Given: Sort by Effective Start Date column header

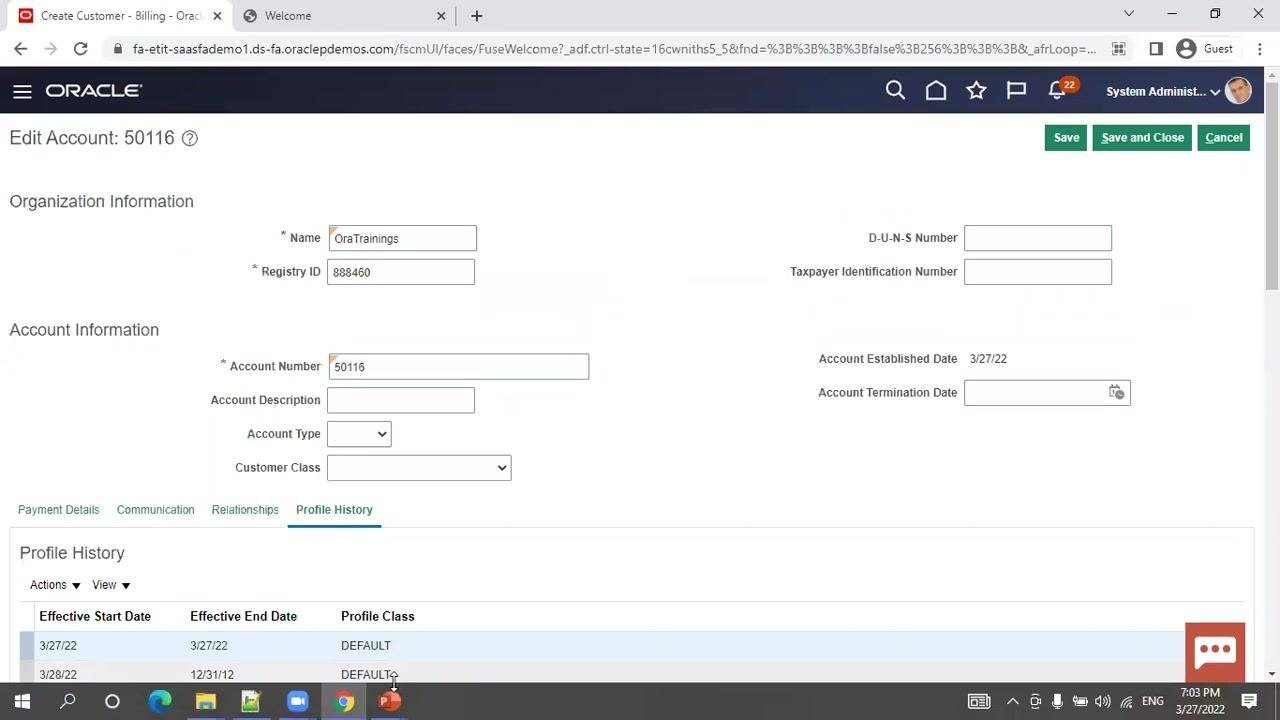Looking at the screenshot, I should point(95,616).
